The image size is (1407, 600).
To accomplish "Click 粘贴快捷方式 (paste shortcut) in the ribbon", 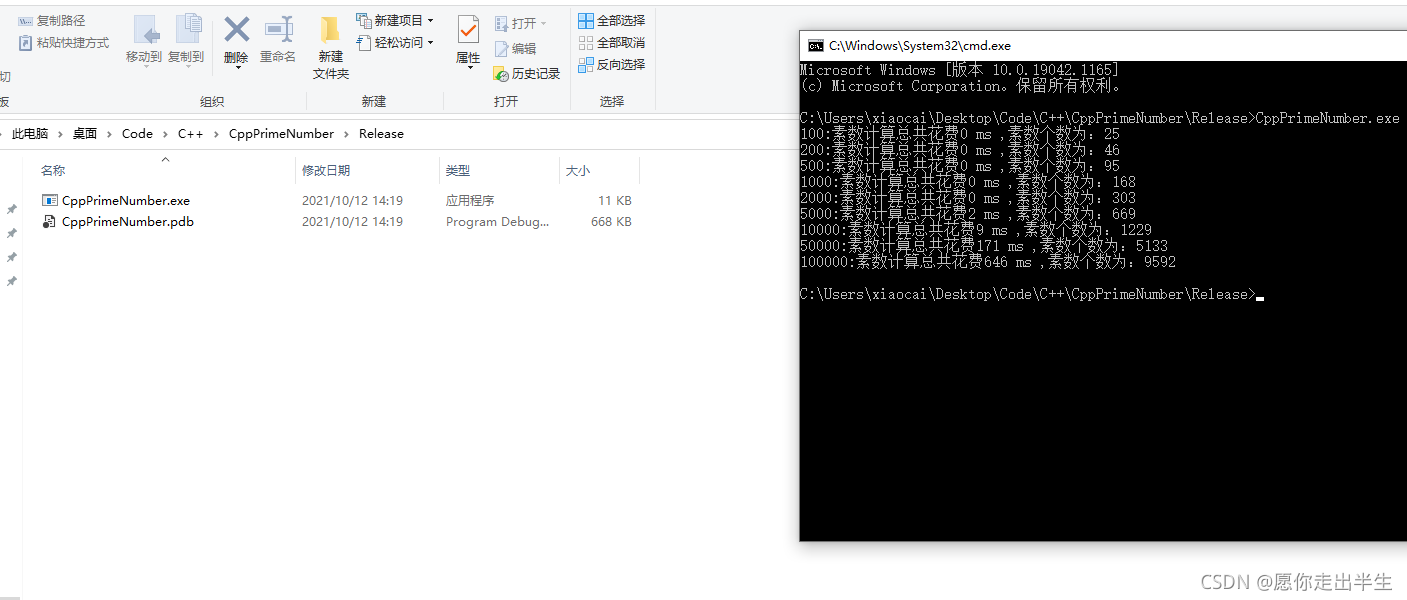I will pos(64,43).
